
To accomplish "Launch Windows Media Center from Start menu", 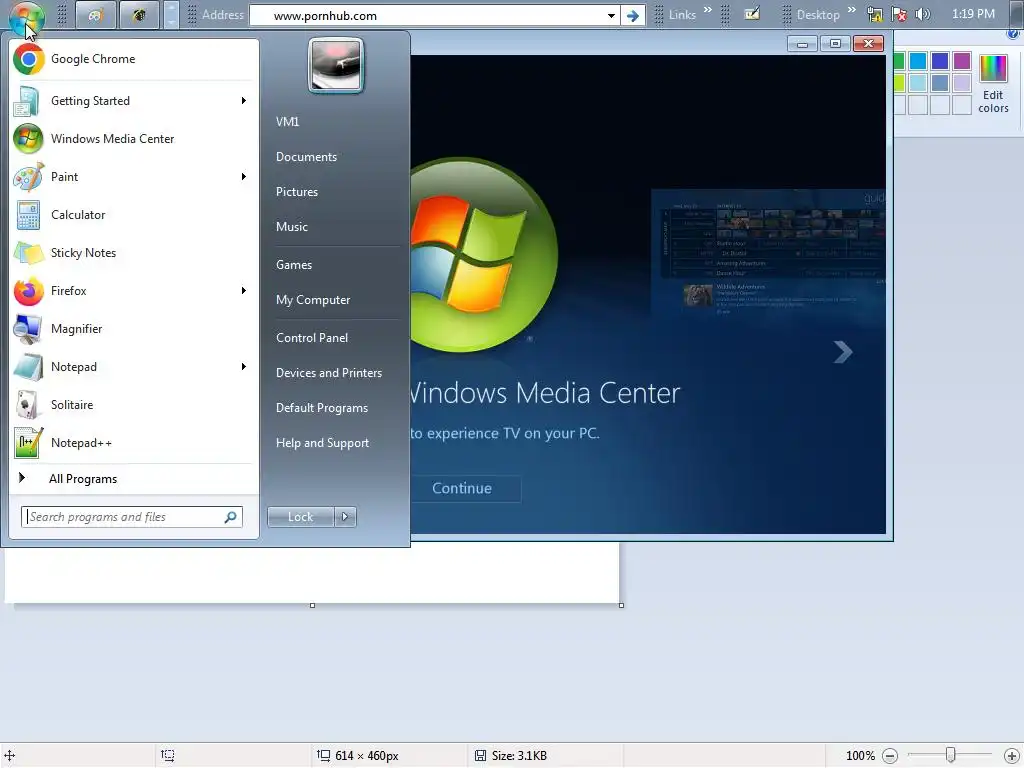I will [x=133, y=138].
